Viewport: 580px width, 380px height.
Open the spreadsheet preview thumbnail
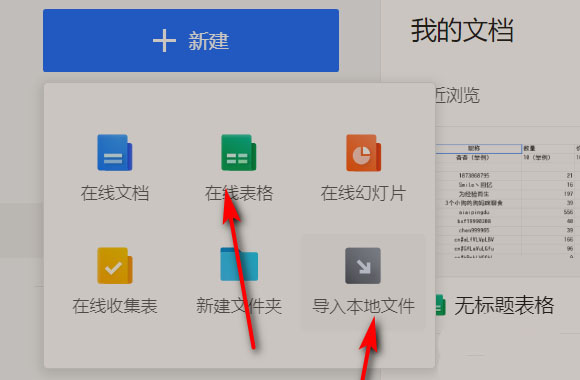pyautogui.click(x=508, y=201)
